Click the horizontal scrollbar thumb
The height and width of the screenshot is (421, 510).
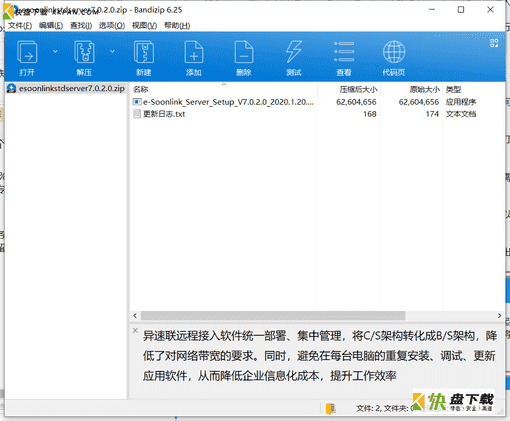click(x=273, y=315)
